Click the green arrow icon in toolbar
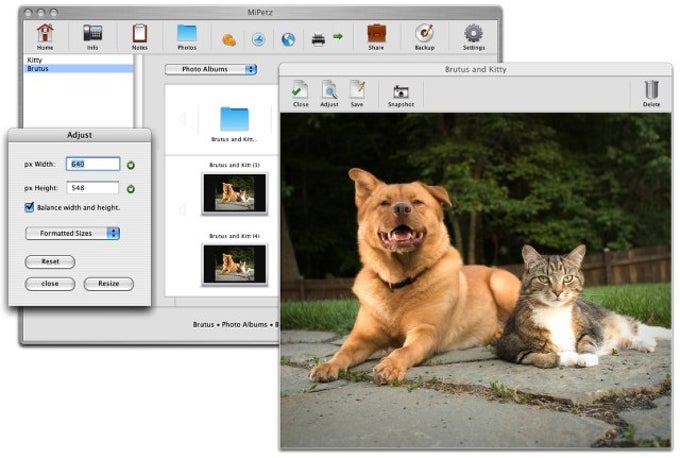680x458 pixels. tap(338, 36)
